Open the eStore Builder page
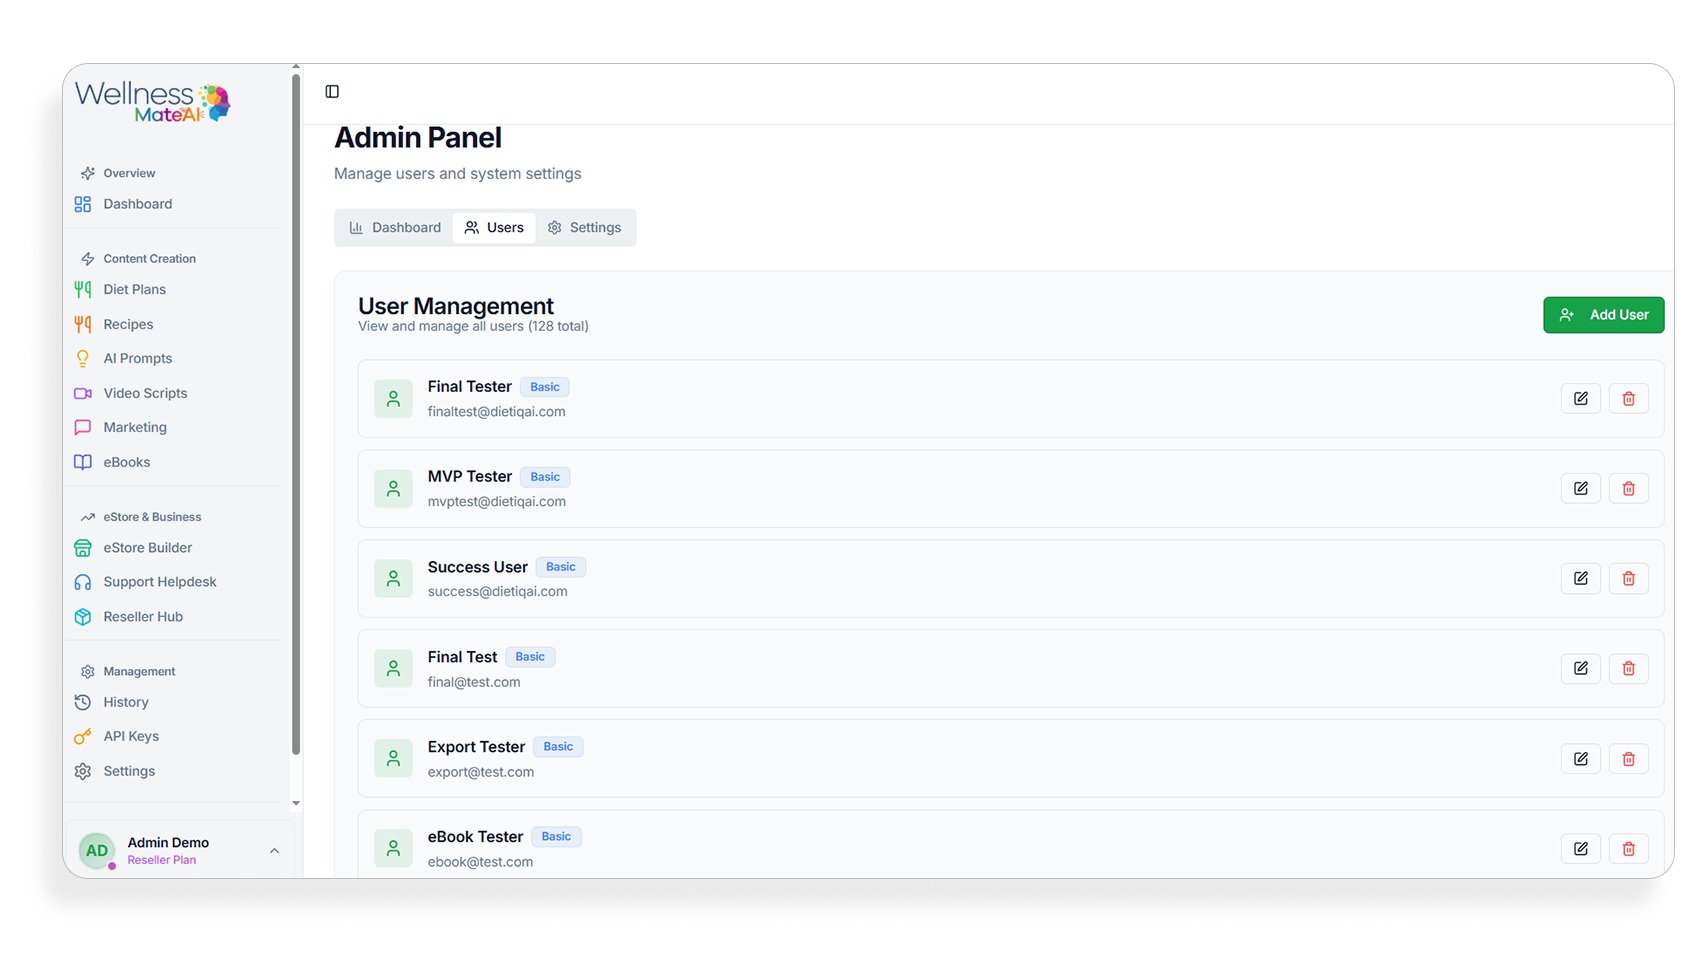Screen dimensions: 1693x976 (x=147, y=548)
